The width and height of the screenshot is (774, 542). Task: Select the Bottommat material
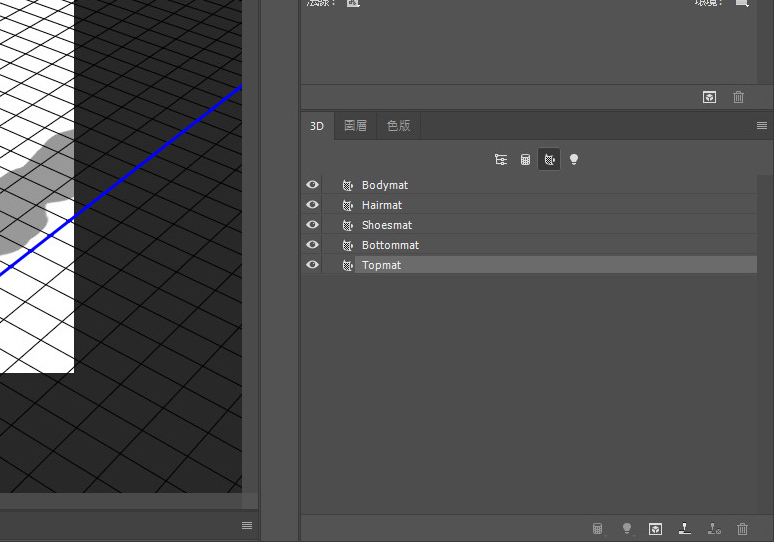coord(390,245)
